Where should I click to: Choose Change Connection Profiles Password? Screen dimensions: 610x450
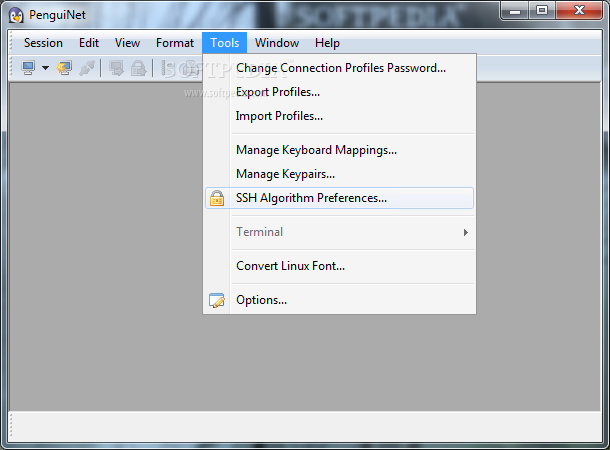(339, 68)
